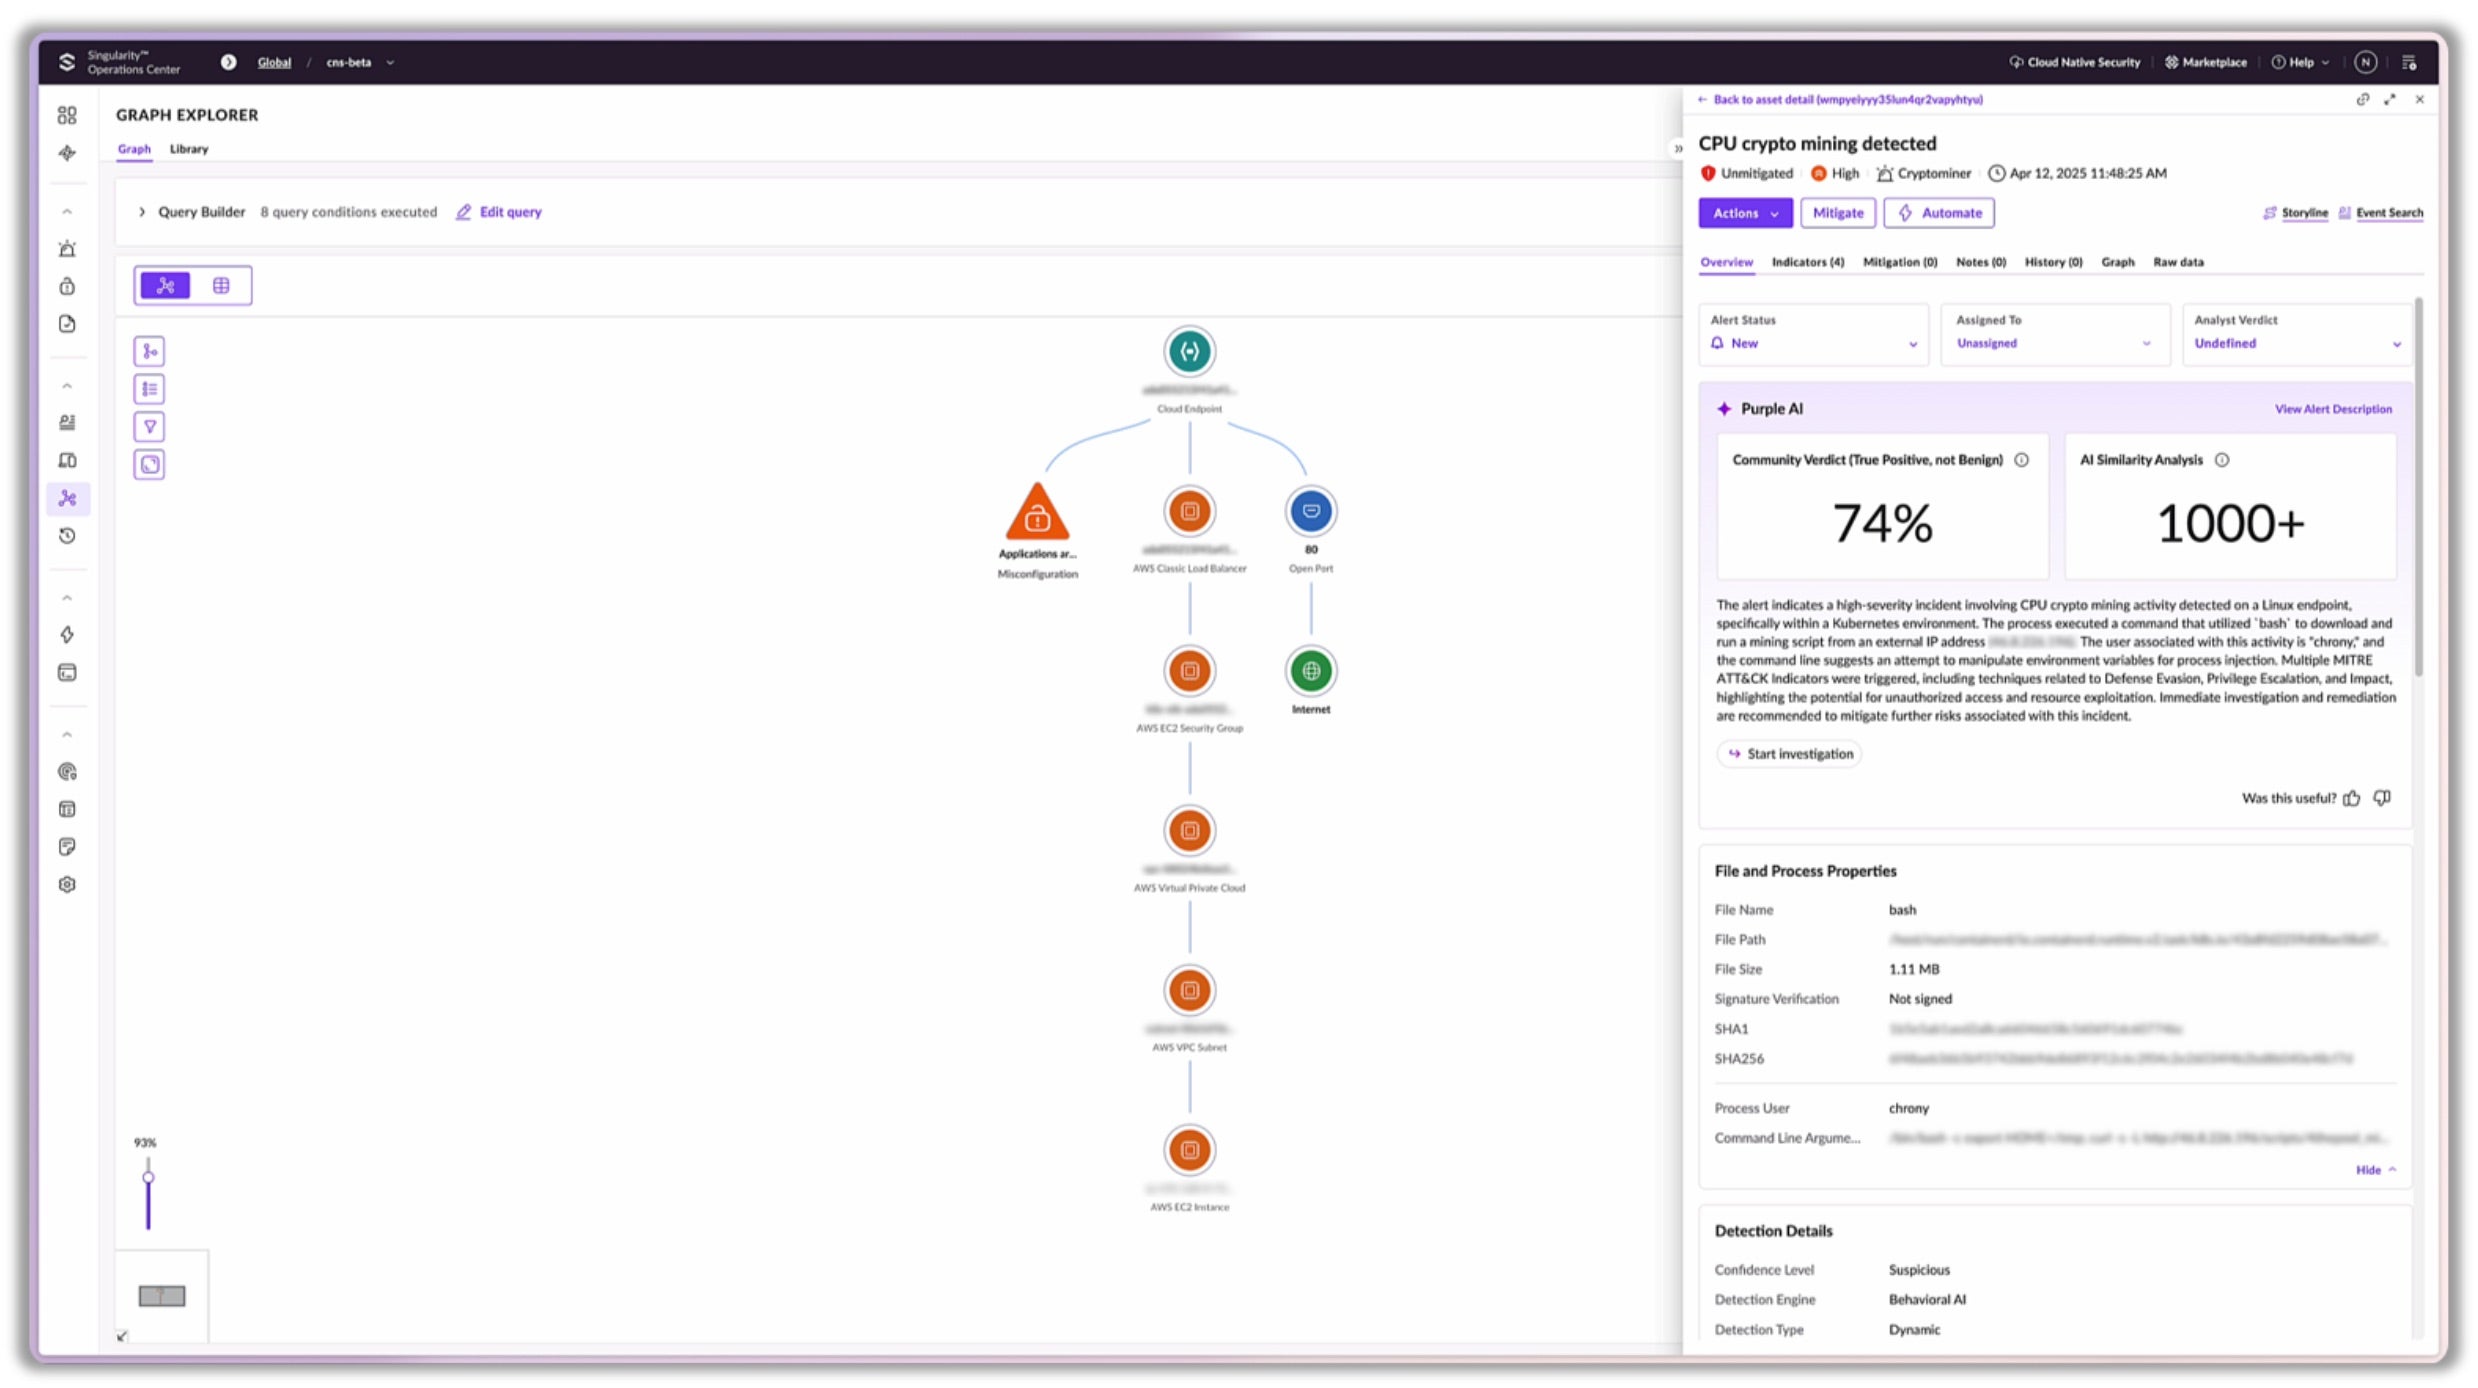This screenshot has height=1388, width=2478.
Task: Select the Cloud Endpoint graph node
Action: (1189, 351)
